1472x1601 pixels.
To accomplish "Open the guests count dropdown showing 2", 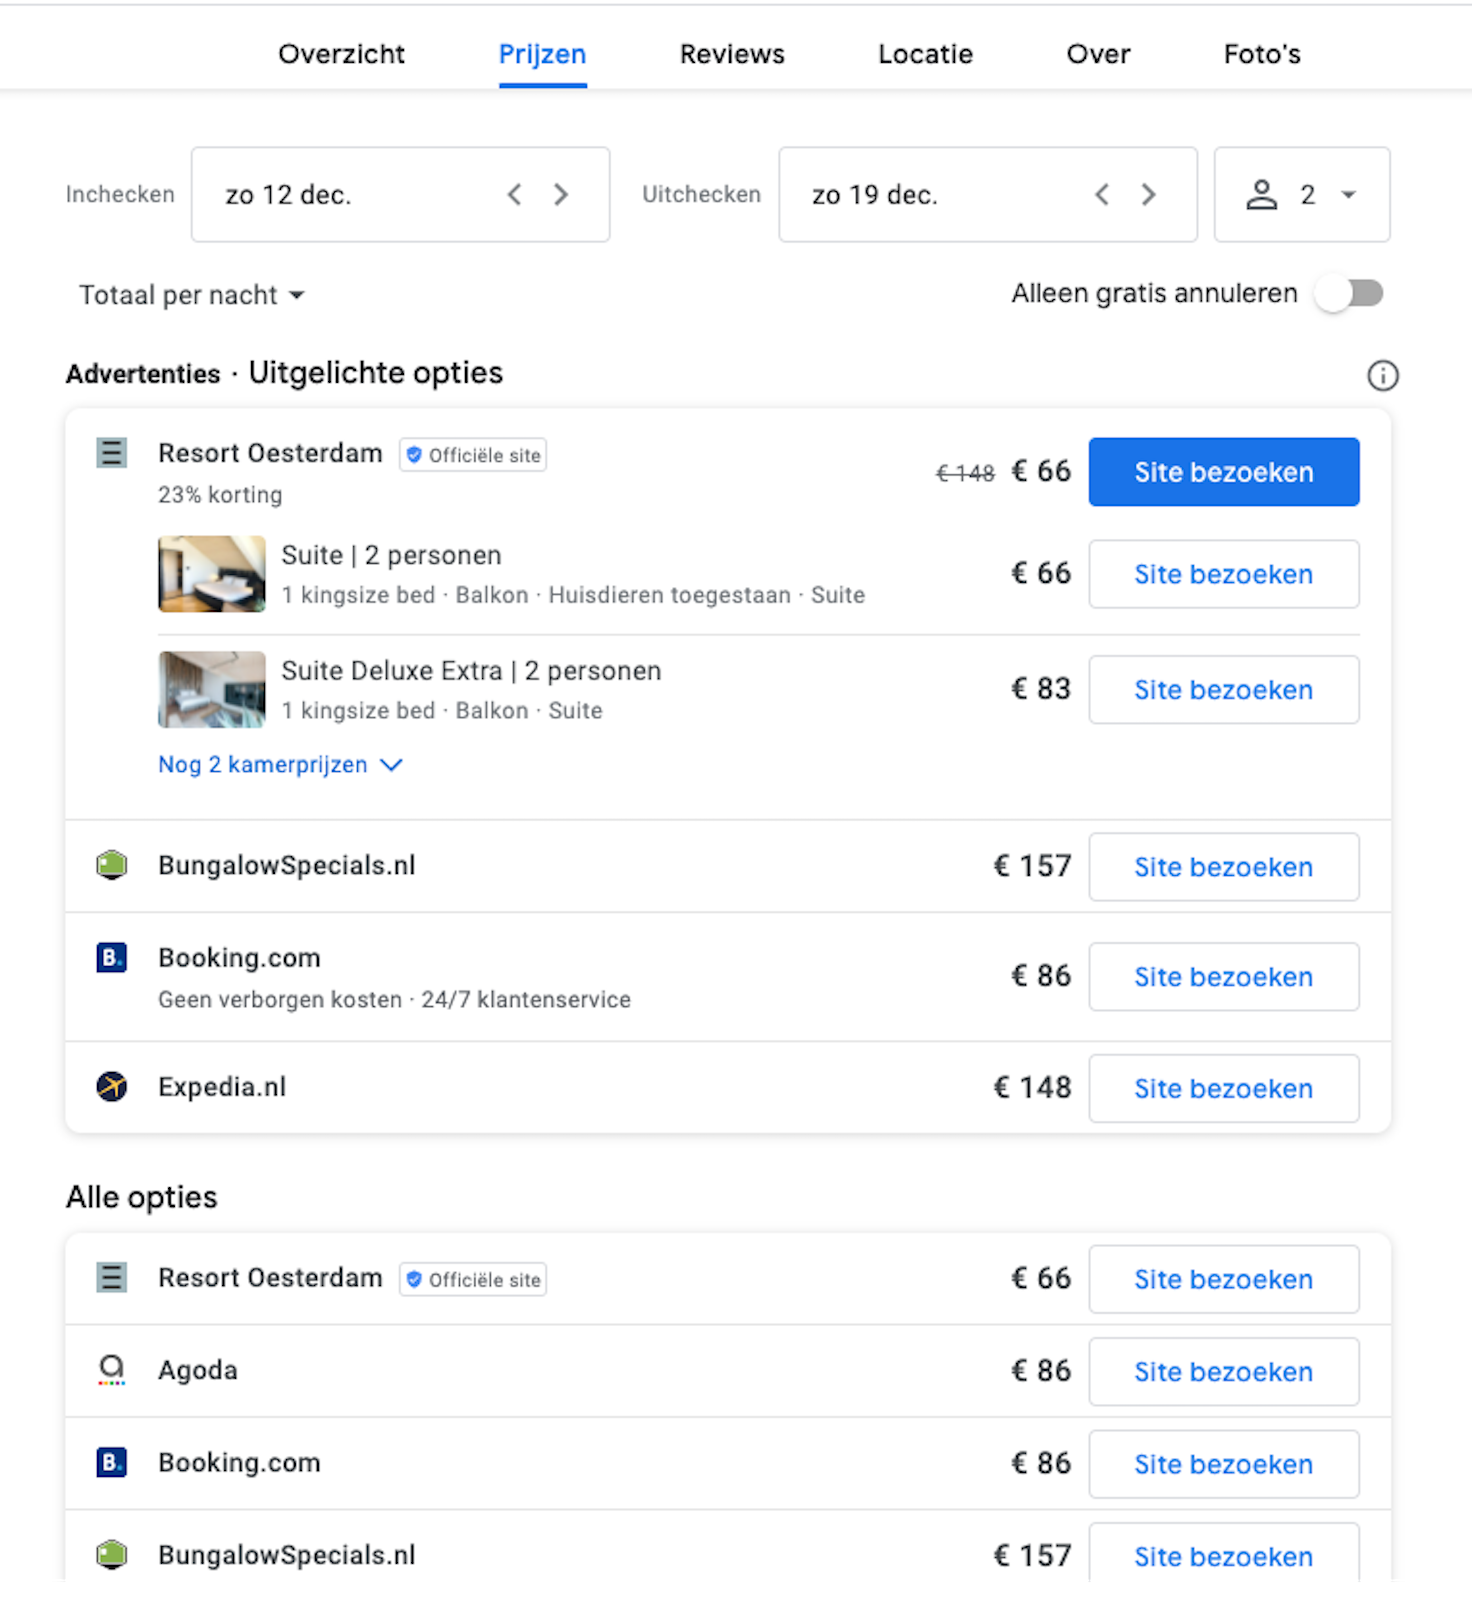I will tap(1302, 195).
